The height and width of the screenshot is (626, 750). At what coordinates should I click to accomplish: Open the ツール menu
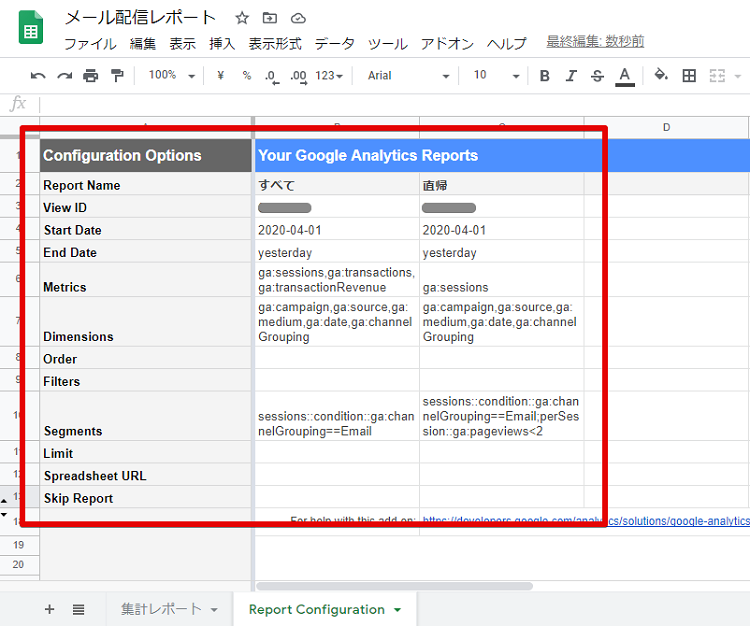[387, 44]
